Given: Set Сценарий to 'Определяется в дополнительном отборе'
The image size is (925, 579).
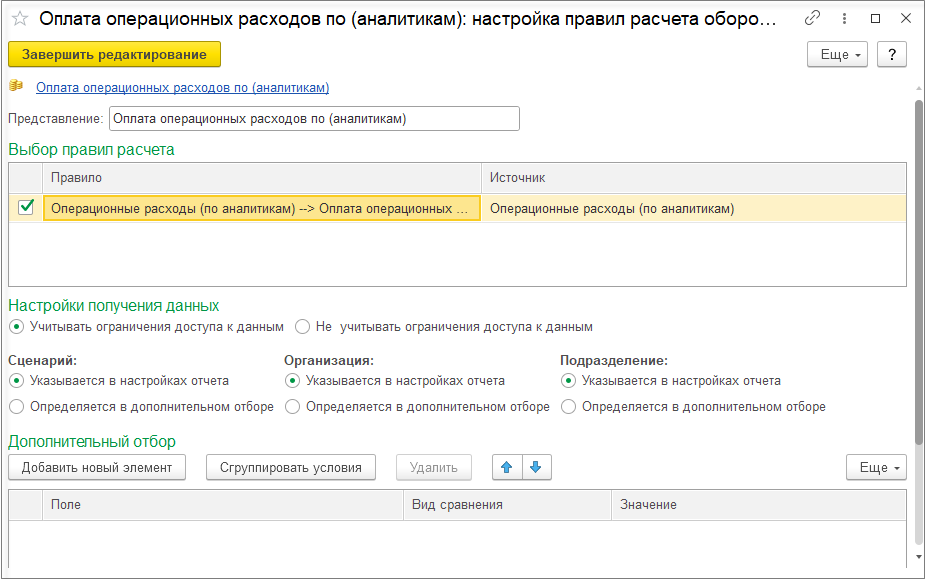Looking at the screenshot, I should pos(16,407).
